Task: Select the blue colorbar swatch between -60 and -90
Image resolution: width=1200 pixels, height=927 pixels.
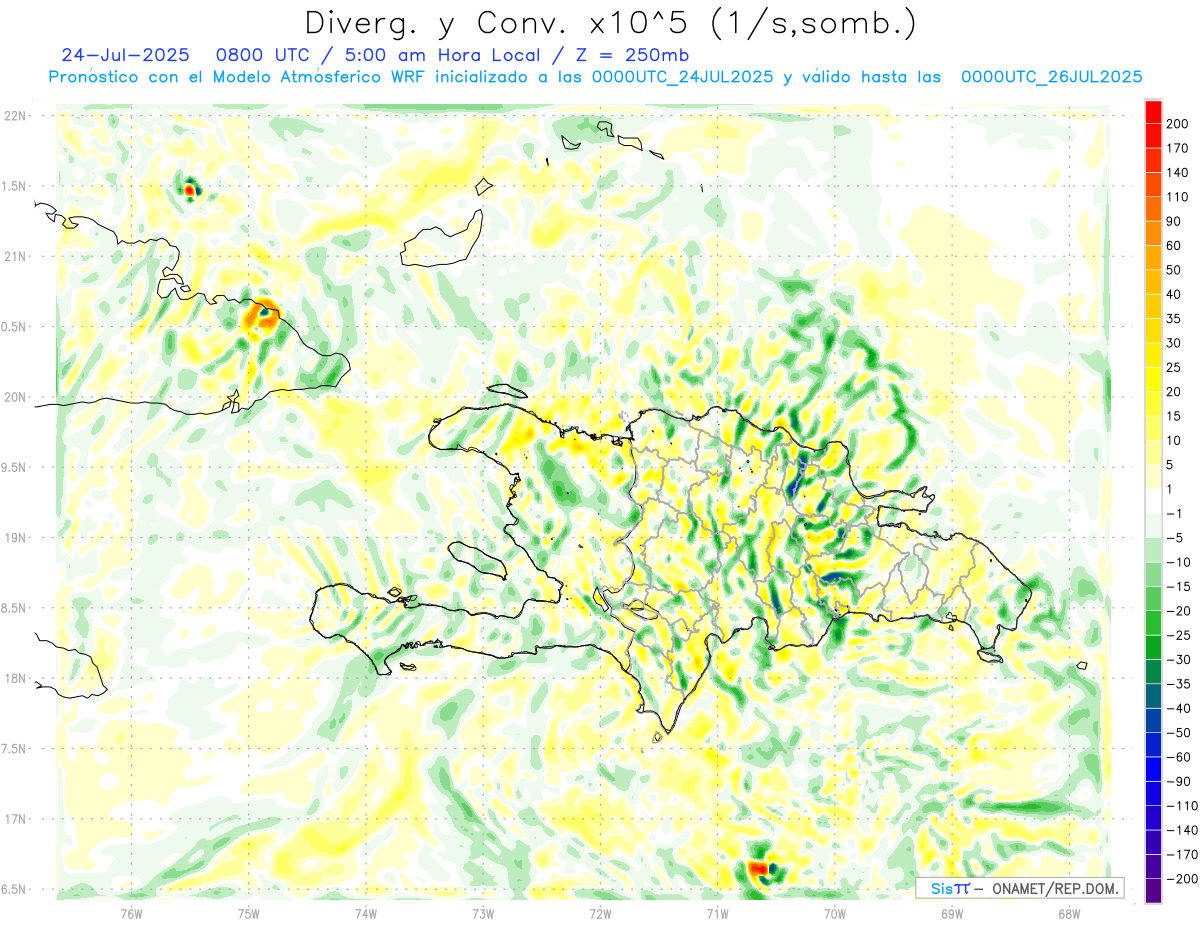Action: [x=1153, y=769]
